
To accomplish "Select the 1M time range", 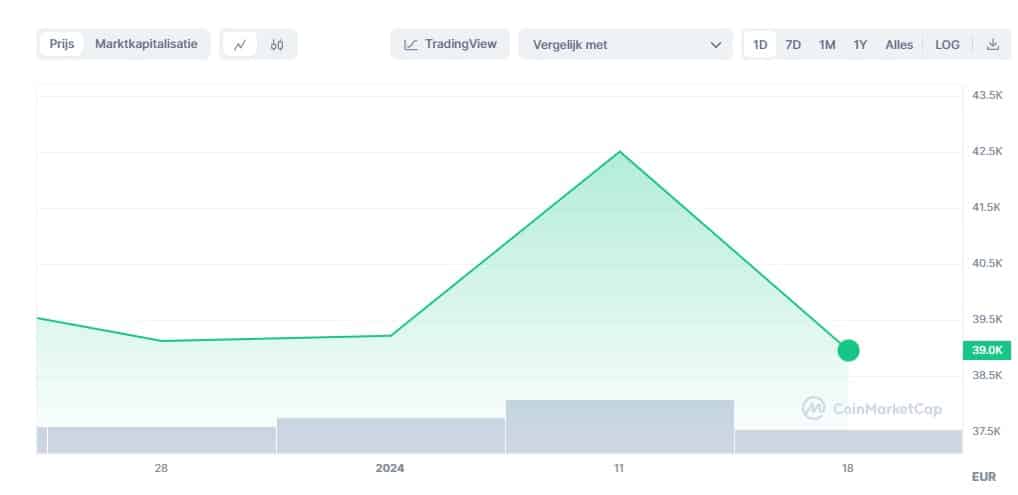I will (826, 45).
